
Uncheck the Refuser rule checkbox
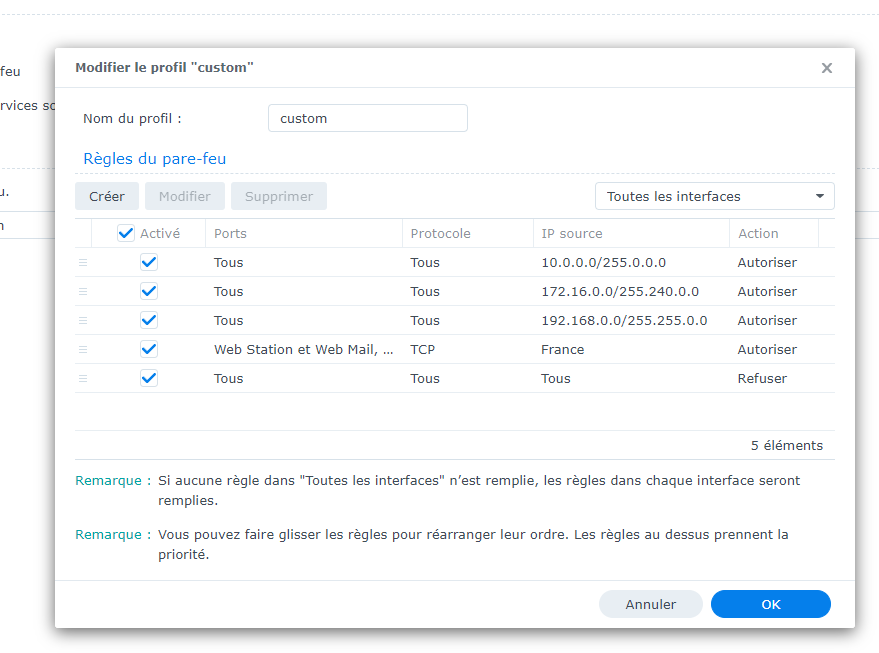tap(149, 378)
